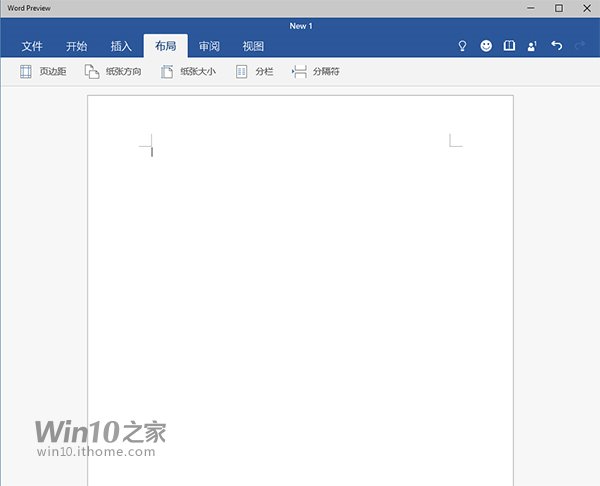The image size is (600, 486).
Task: Click the smiley feedback icon
Action: click(x=486, y=46)
